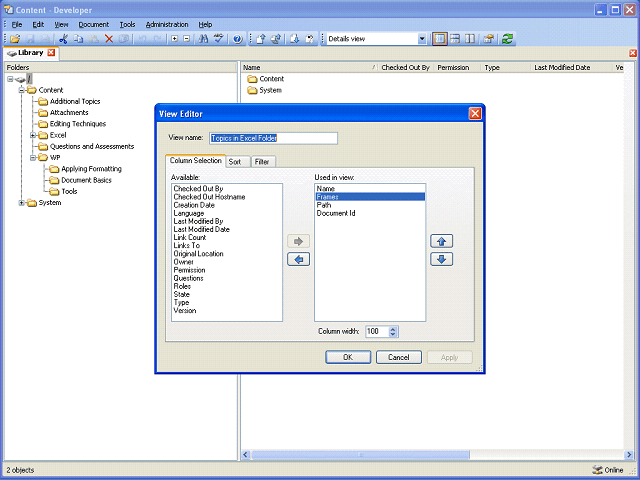Open the Document menu
640x480 pixels.
93,24
